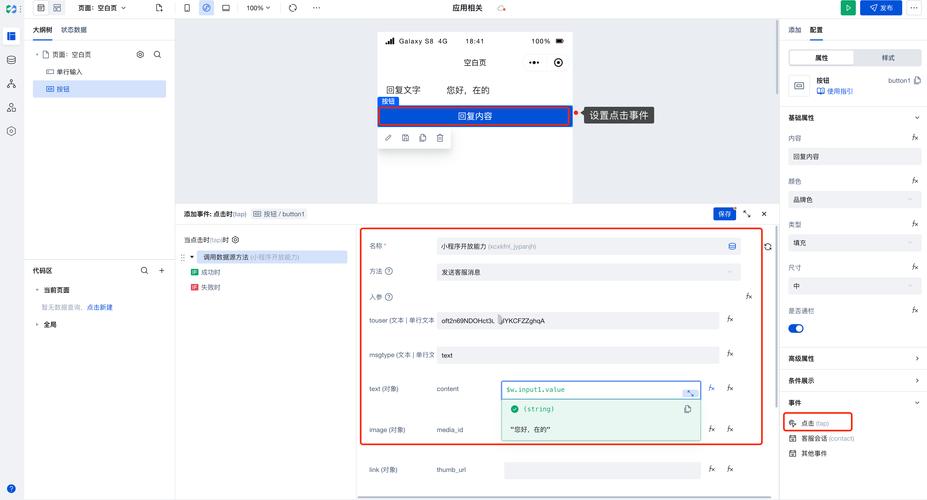Select the 属性 segment tab
This screenshot has height=500, width=927.
pyautogui.click(x=821, y=58)
